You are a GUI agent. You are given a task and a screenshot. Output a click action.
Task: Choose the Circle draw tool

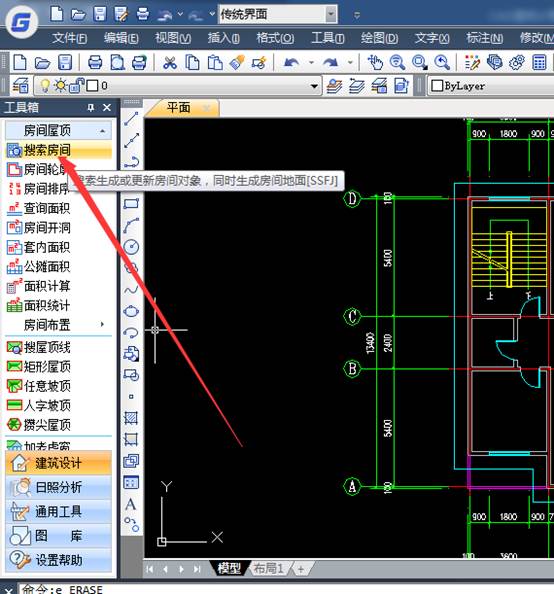[131, 247]
